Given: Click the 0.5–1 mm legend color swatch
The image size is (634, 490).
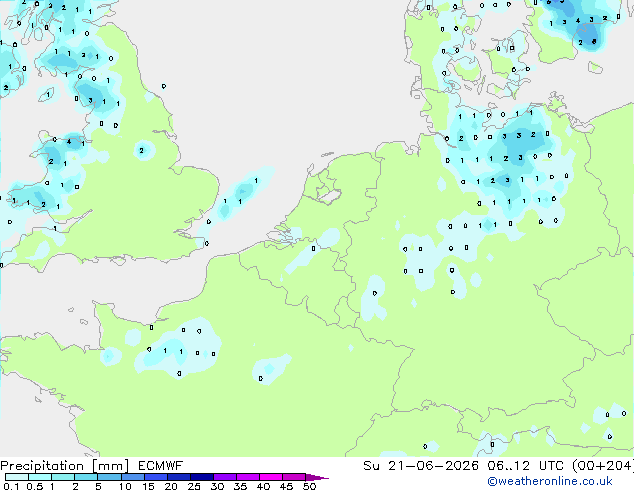Looking at the screenshot, I should coord(40,477).
